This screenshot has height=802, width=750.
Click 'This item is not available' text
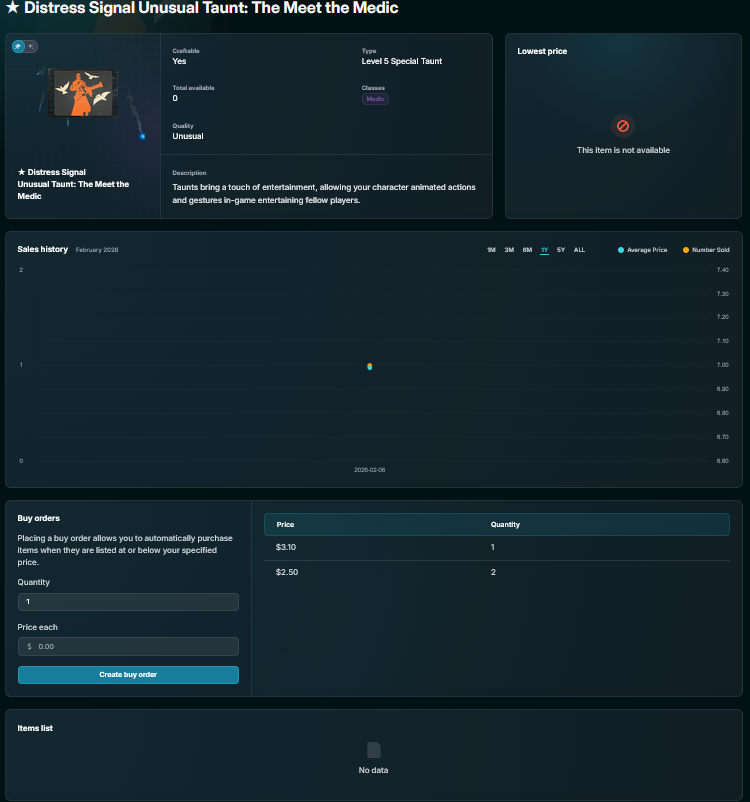(x=623, y=150)
